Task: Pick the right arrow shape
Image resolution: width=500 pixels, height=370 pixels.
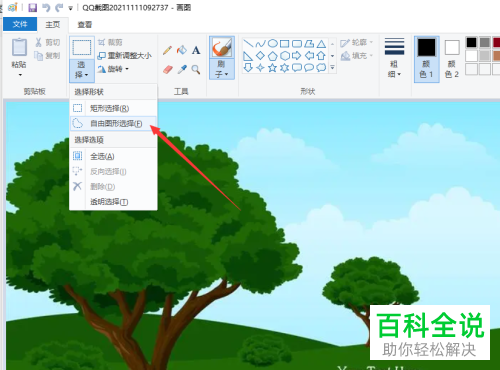Action: click(297, 56)
